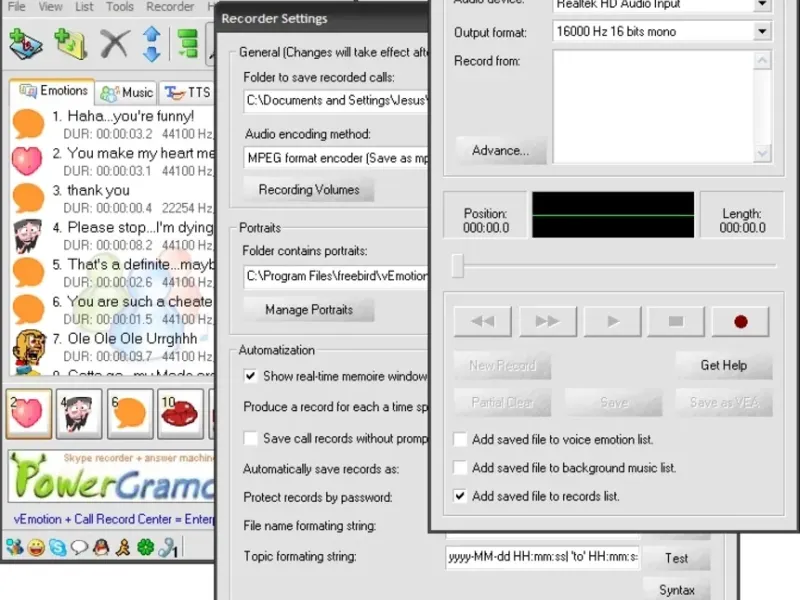Open the View menu
Viewport: 800px width, 600px height.
51,7
